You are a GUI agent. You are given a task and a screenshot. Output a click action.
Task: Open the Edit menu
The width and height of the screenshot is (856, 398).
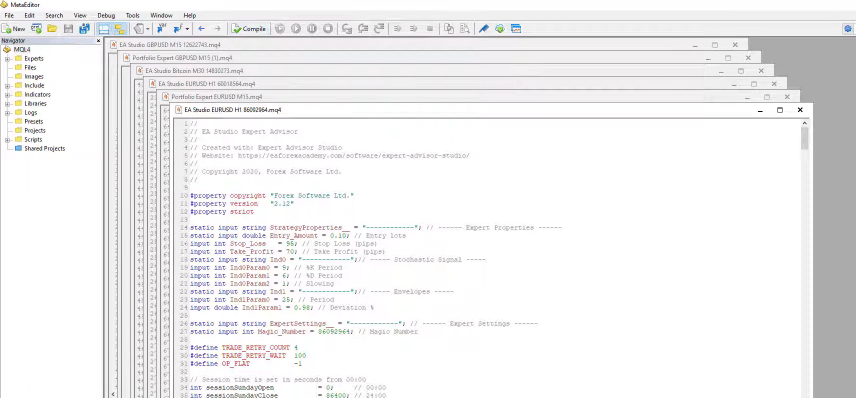pyautogui.click(x=29, y=15)
